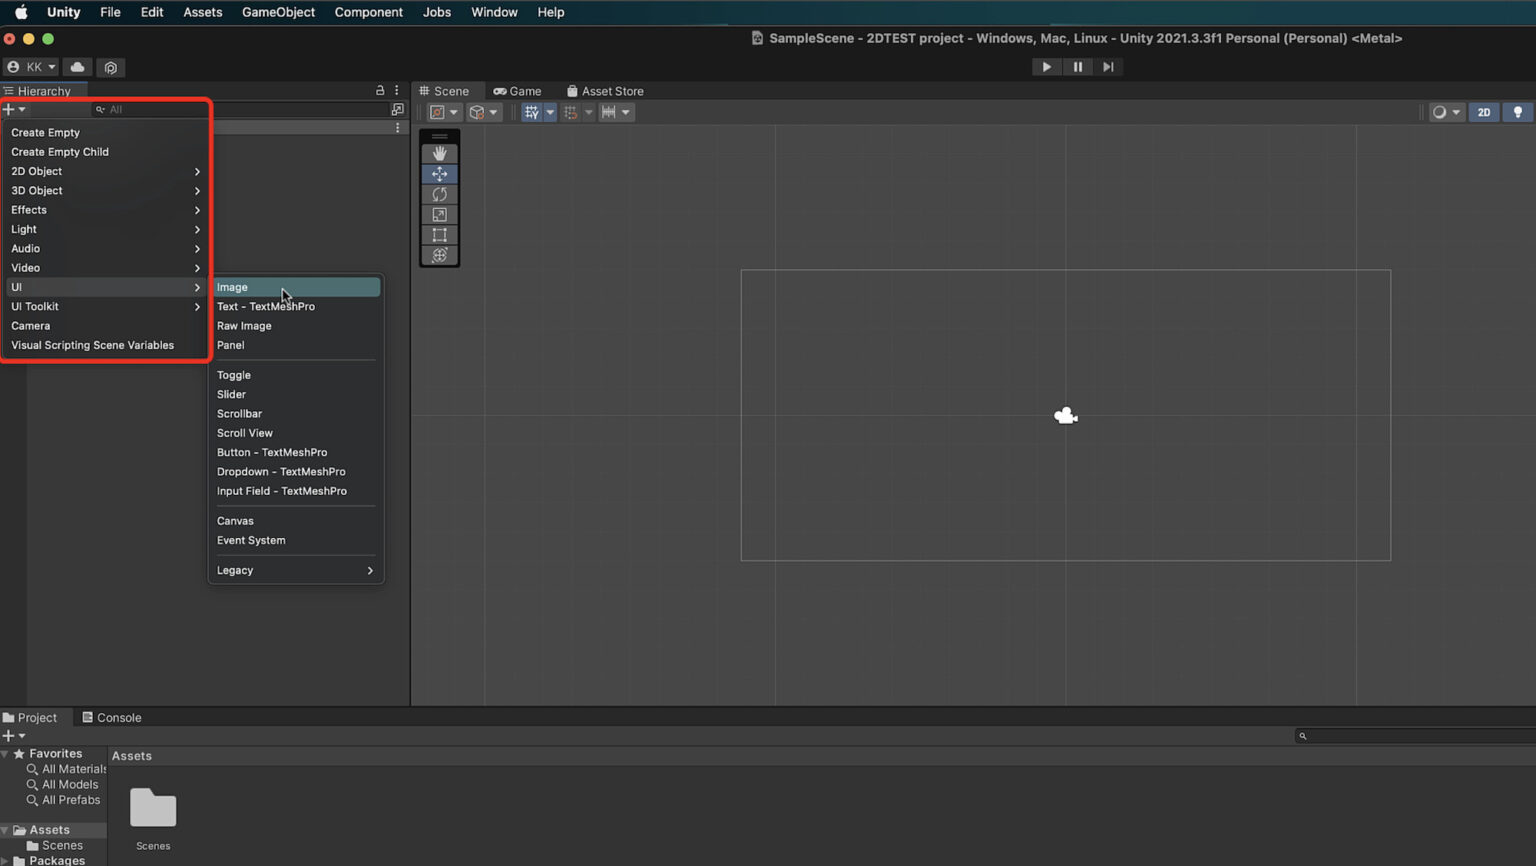Create a Canvas from the UI submenu

[235, 520]
